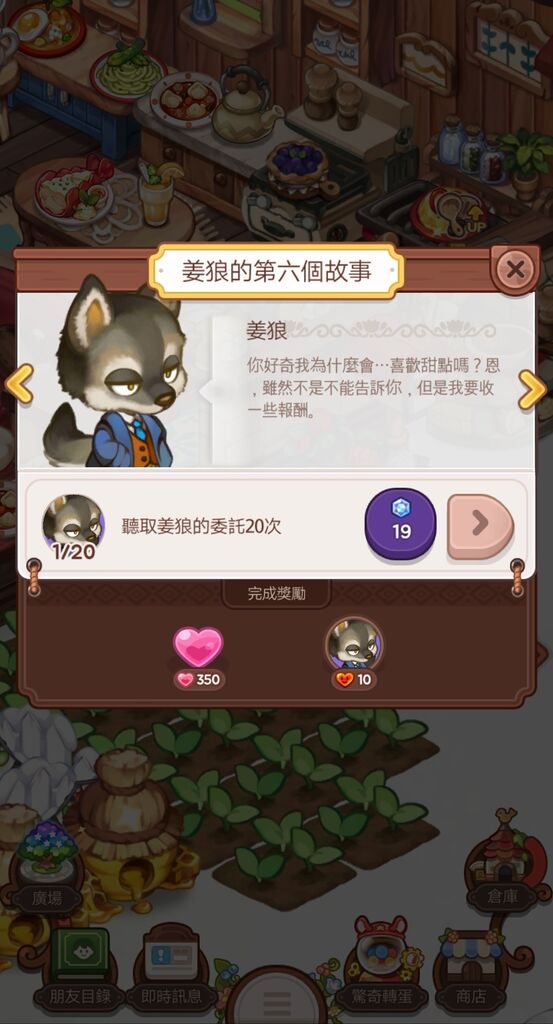The width and height of the screenshot is (553, 1024).
Task: Click the pink arrow go-to-quest button
Action: point(481,526)
